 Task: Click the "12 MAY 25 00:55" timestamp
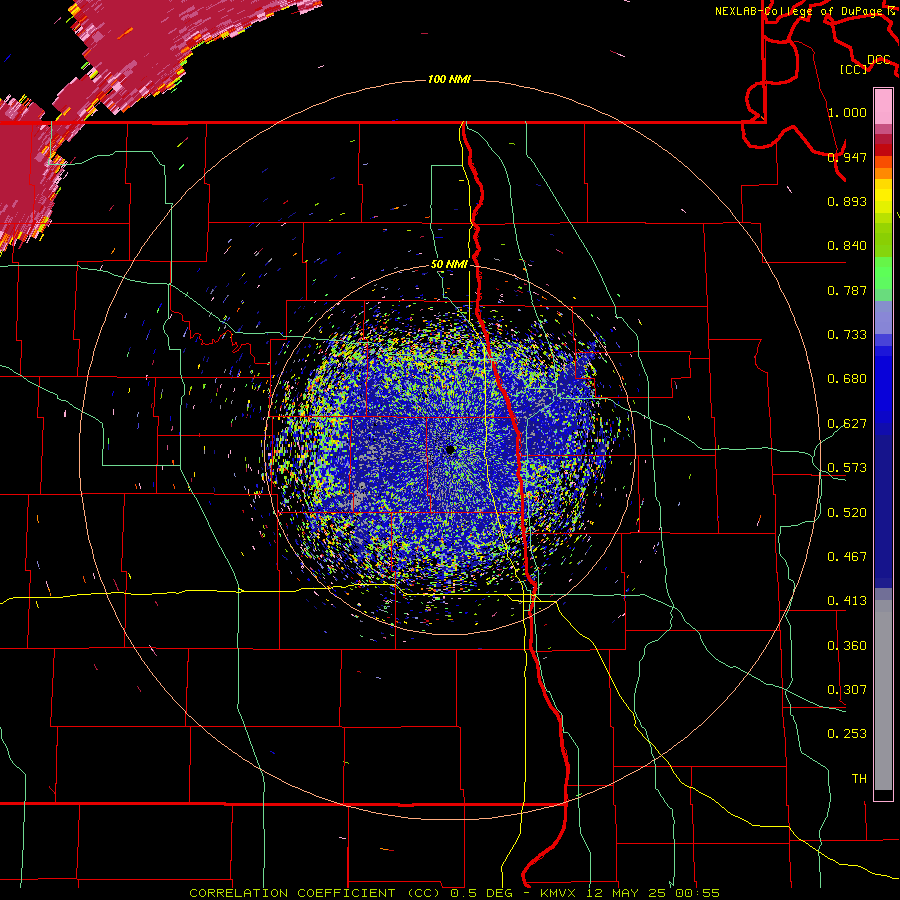point(653,893)
